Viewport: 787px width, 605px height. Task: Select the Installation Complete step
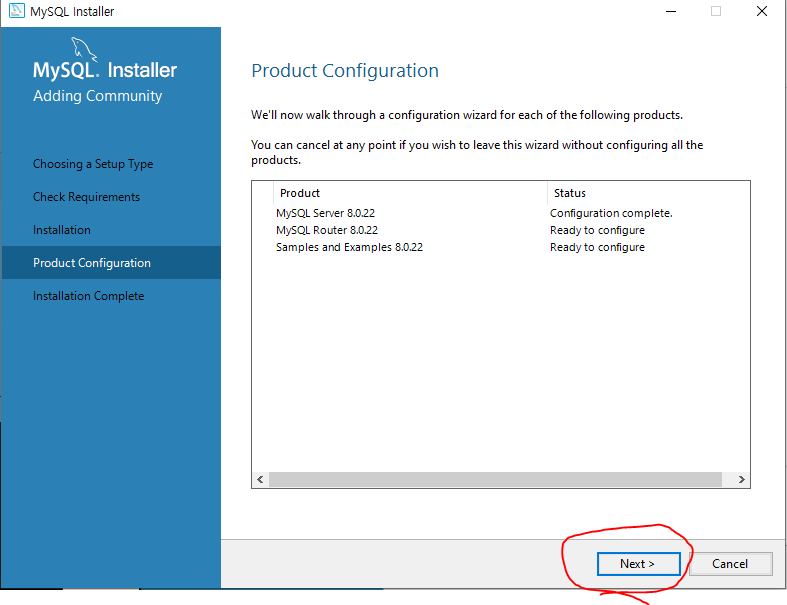click(88, 296)
